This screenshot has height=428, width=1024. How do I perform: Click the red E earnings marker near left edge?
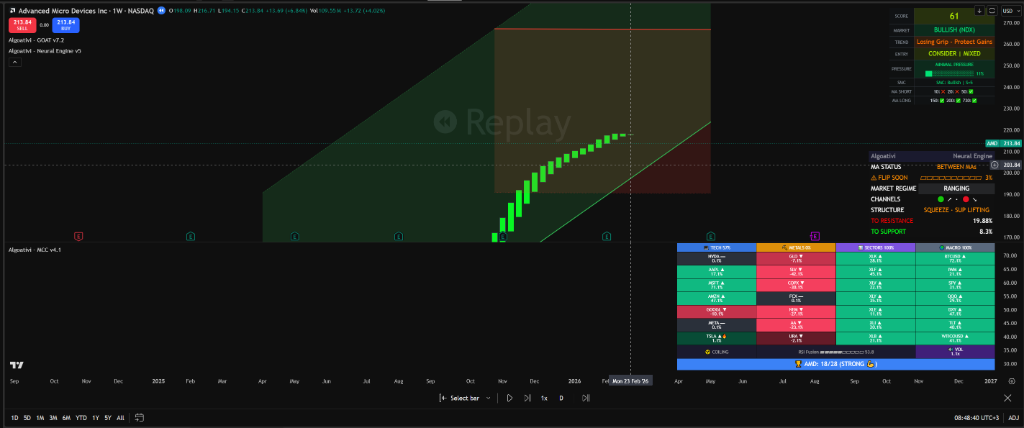click(x=79, y=236)
